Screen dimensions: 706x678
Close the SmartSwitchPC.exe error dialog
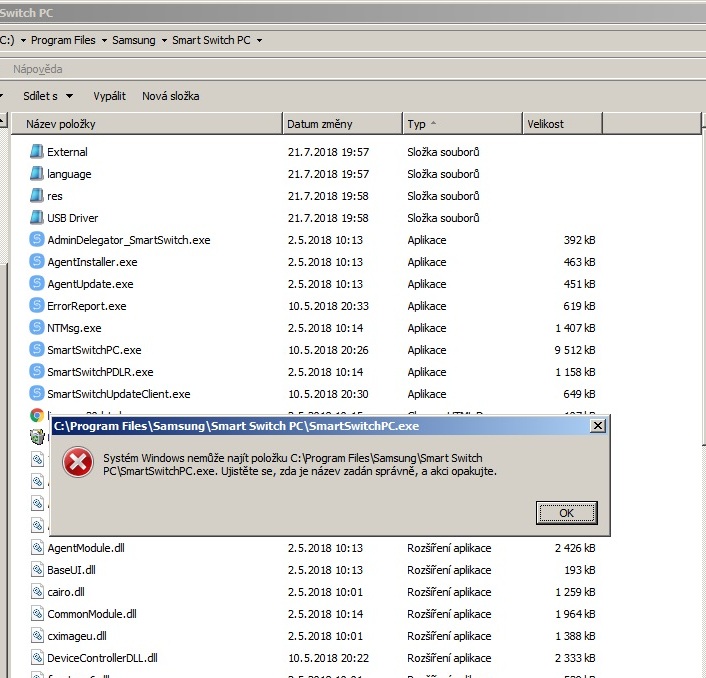(597, 425)
